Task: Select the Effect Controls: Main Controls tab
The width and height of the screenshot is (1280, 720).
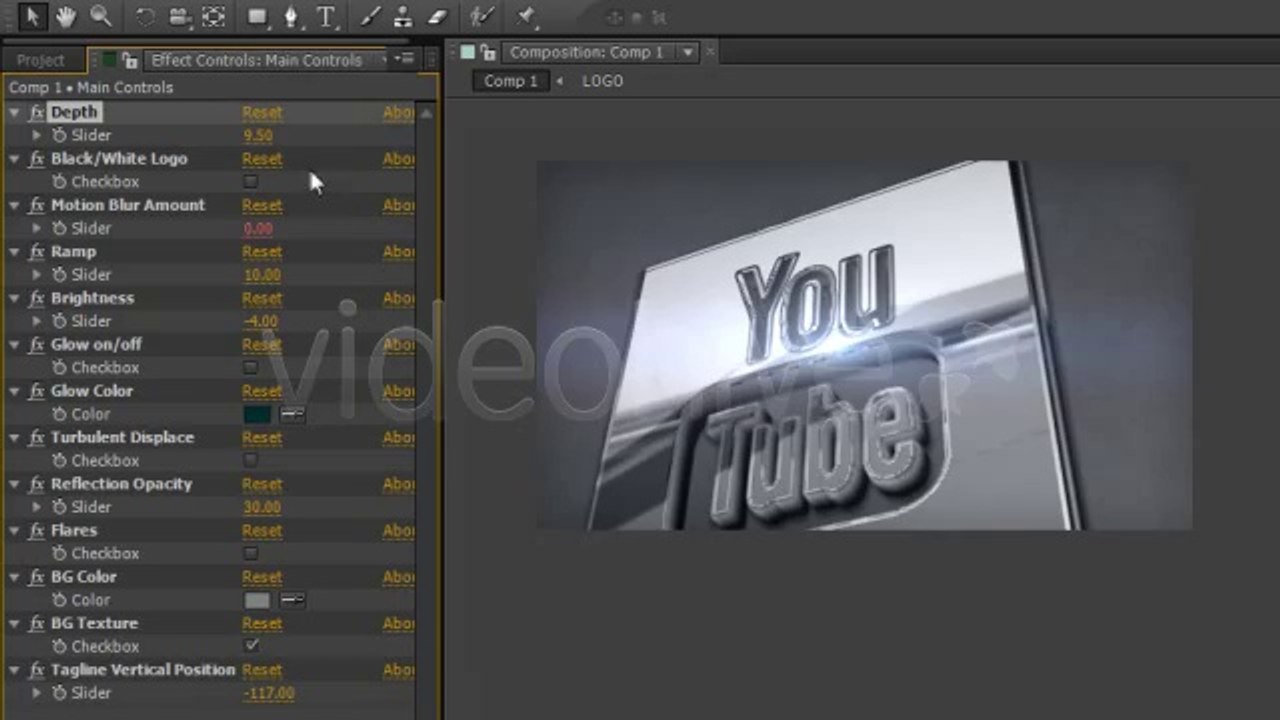Action: tap(256, 61)
